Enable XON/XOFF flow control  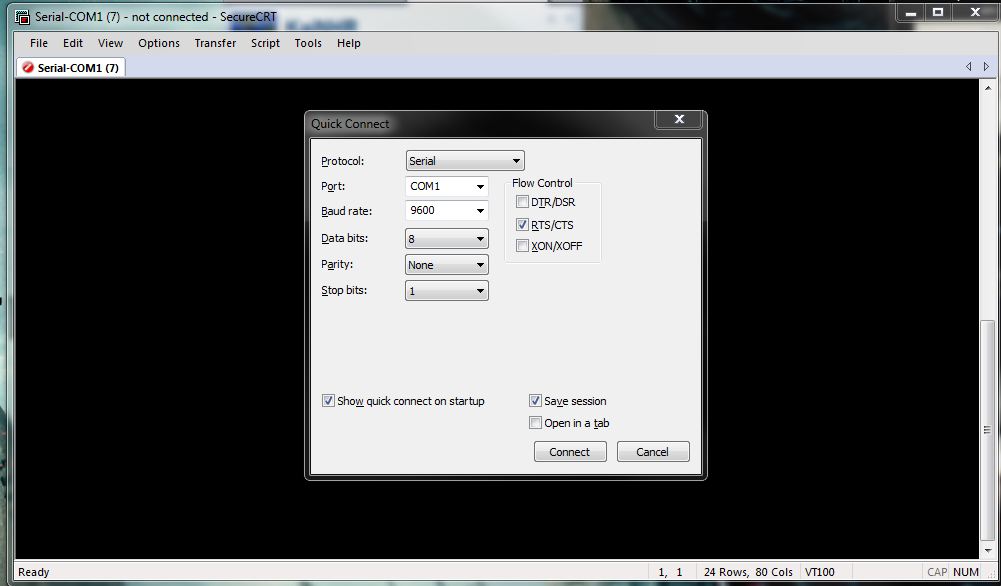coord(522,246)
